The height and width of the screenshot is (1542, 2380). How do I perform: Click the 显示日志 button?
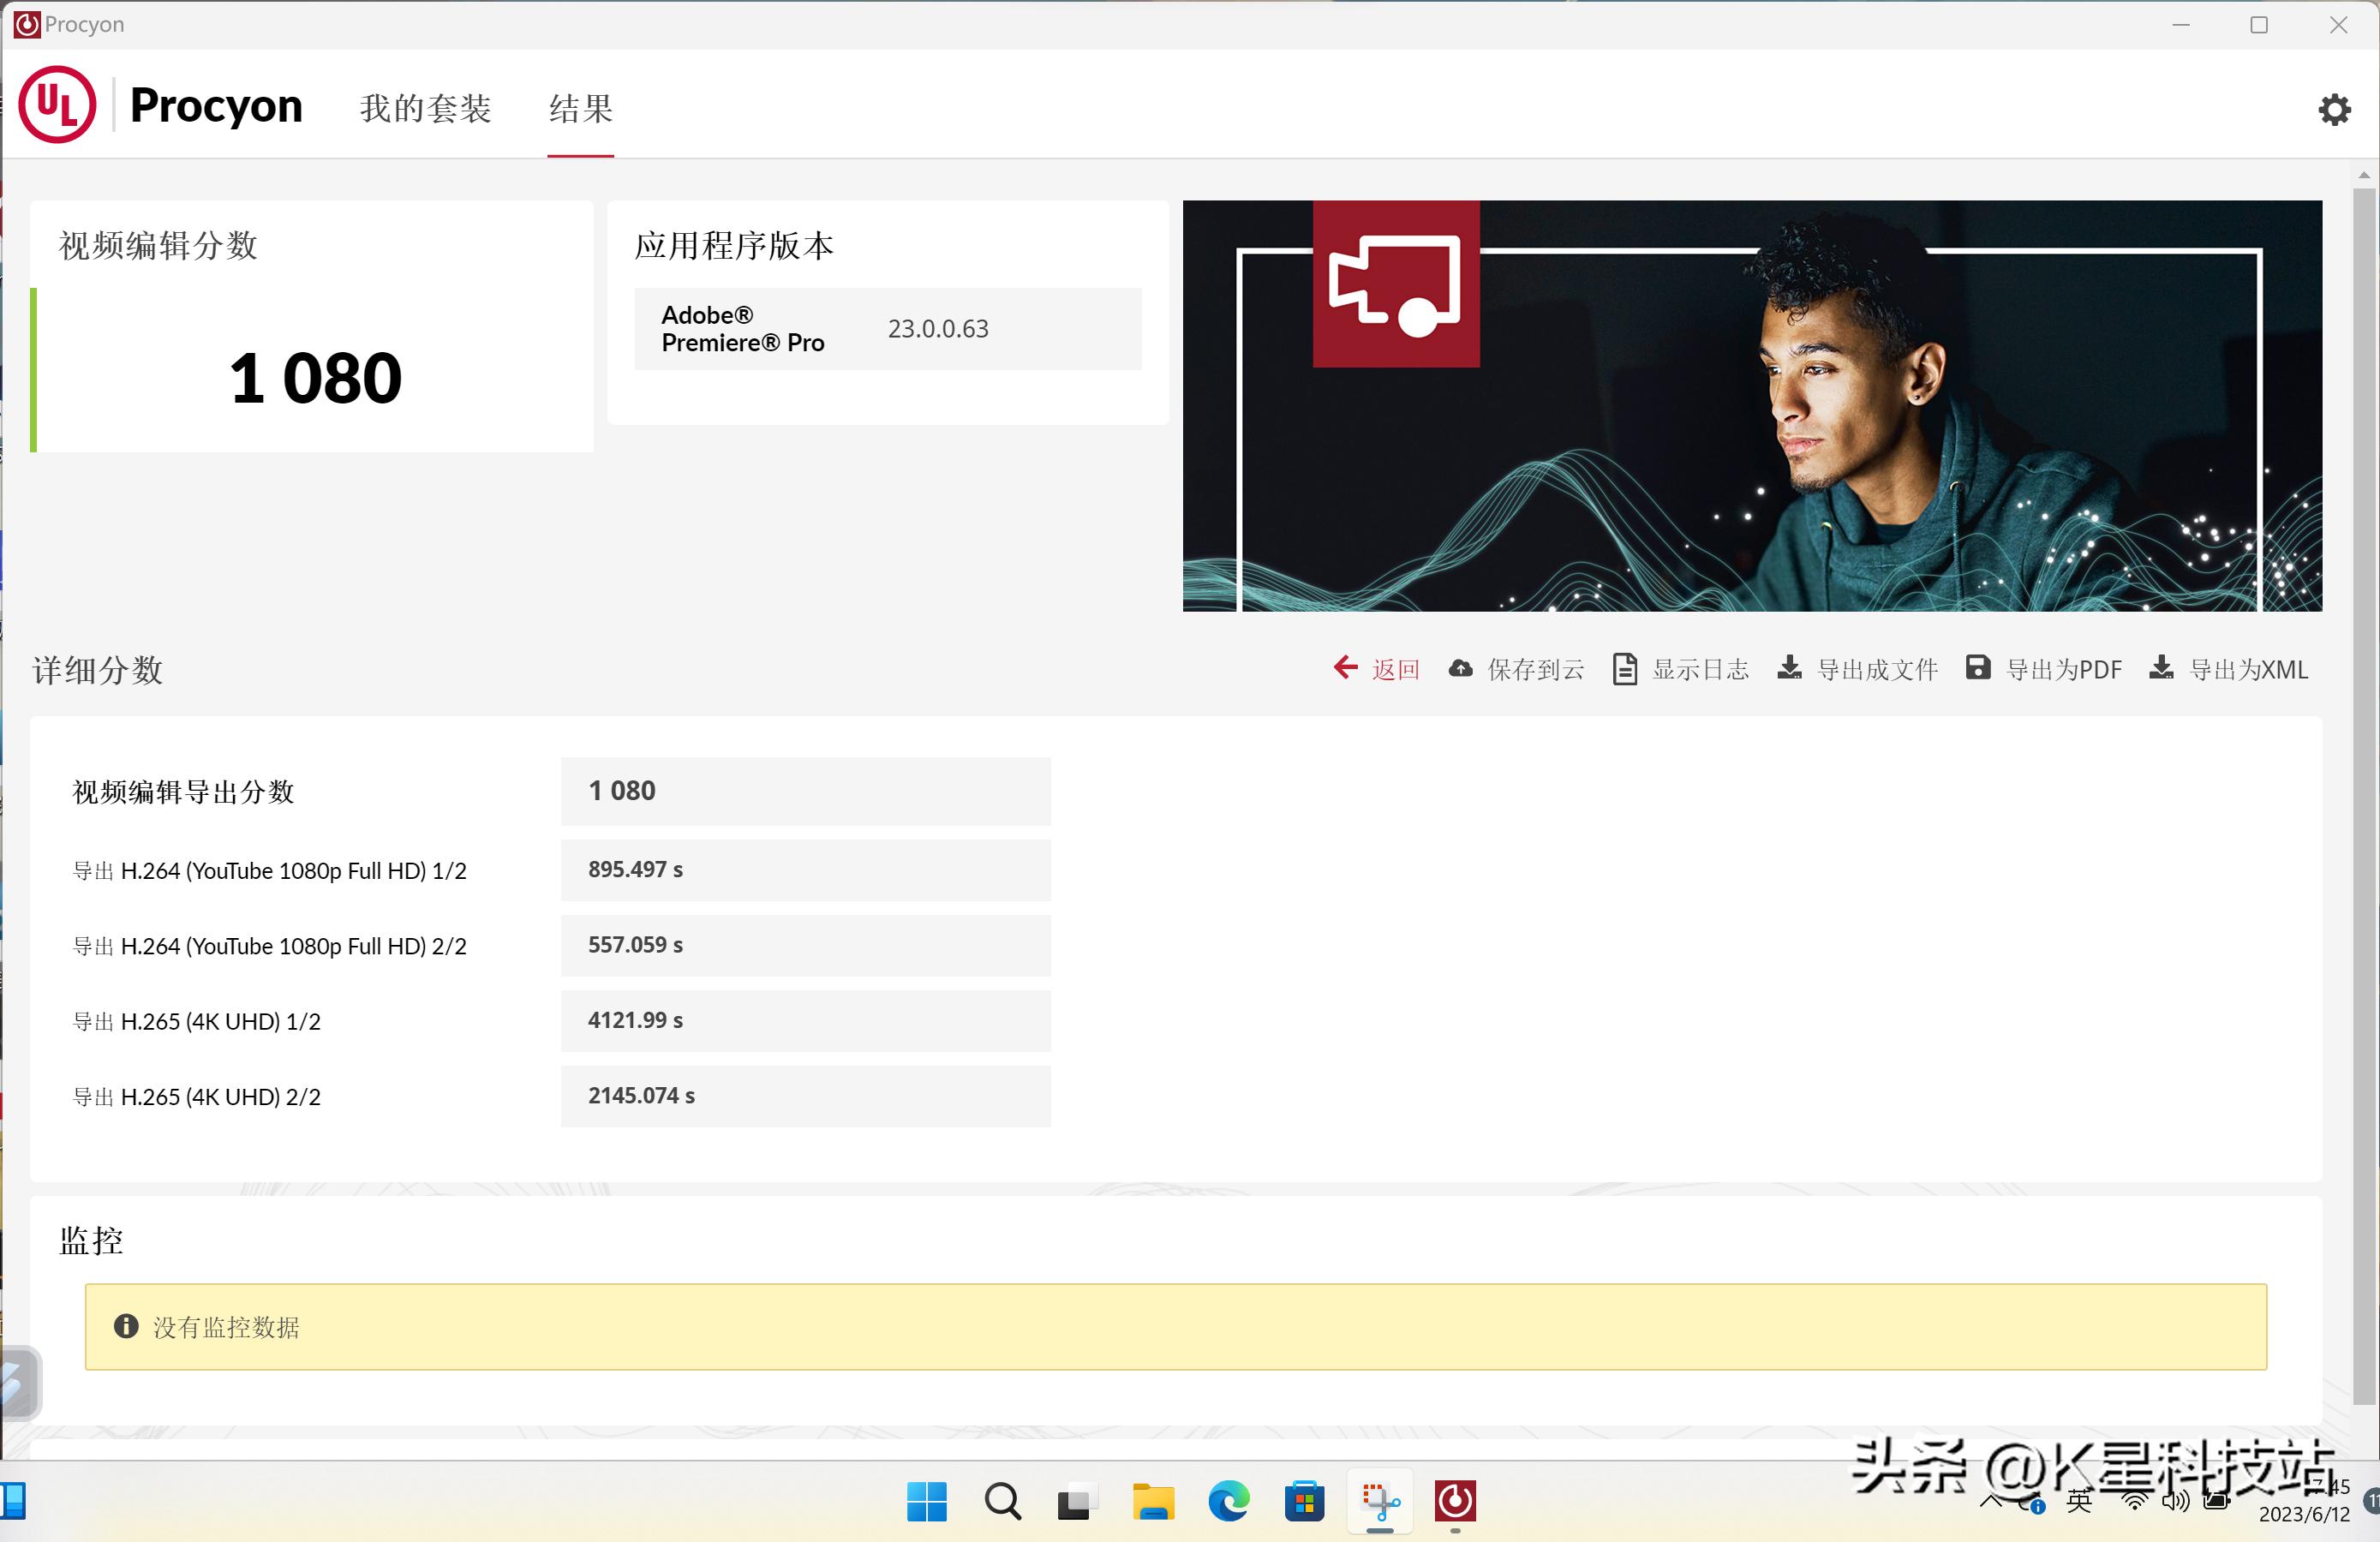(1700, 670)
